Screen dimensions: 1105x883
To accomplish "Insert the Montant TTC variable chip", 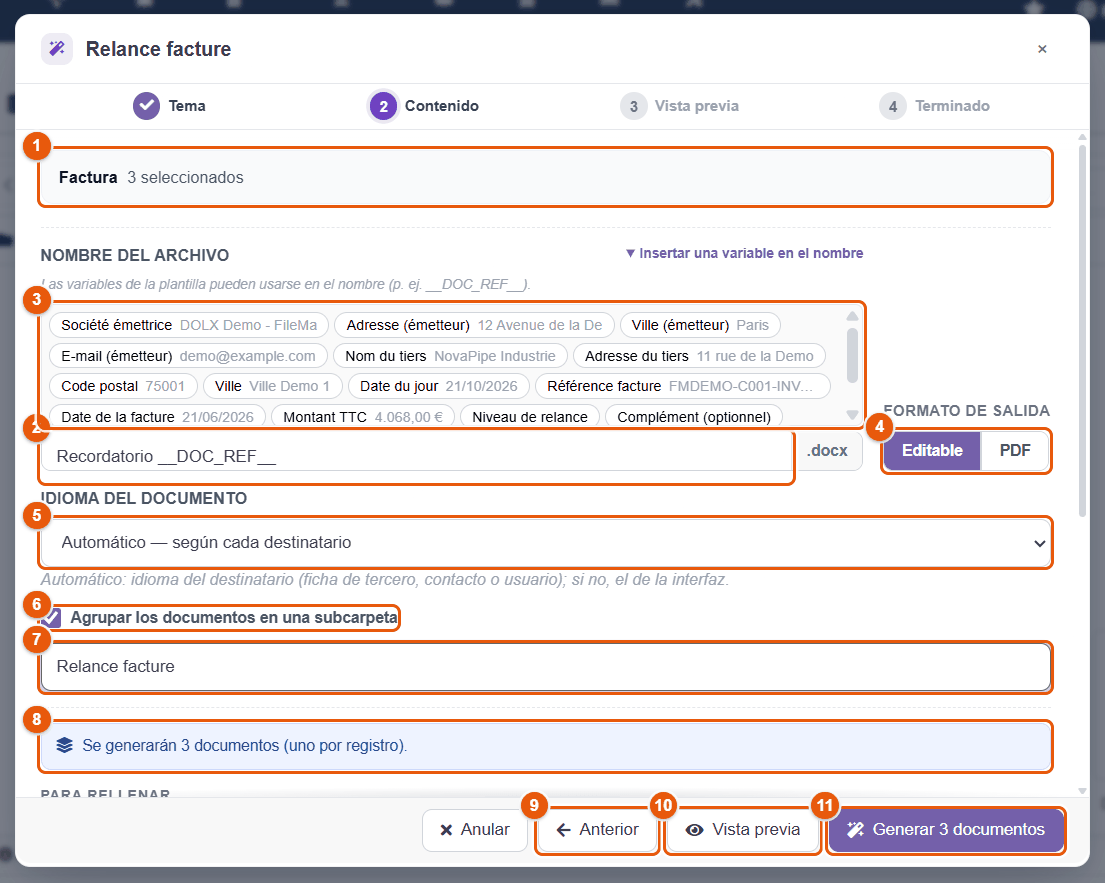I will (x=363, y=416).
